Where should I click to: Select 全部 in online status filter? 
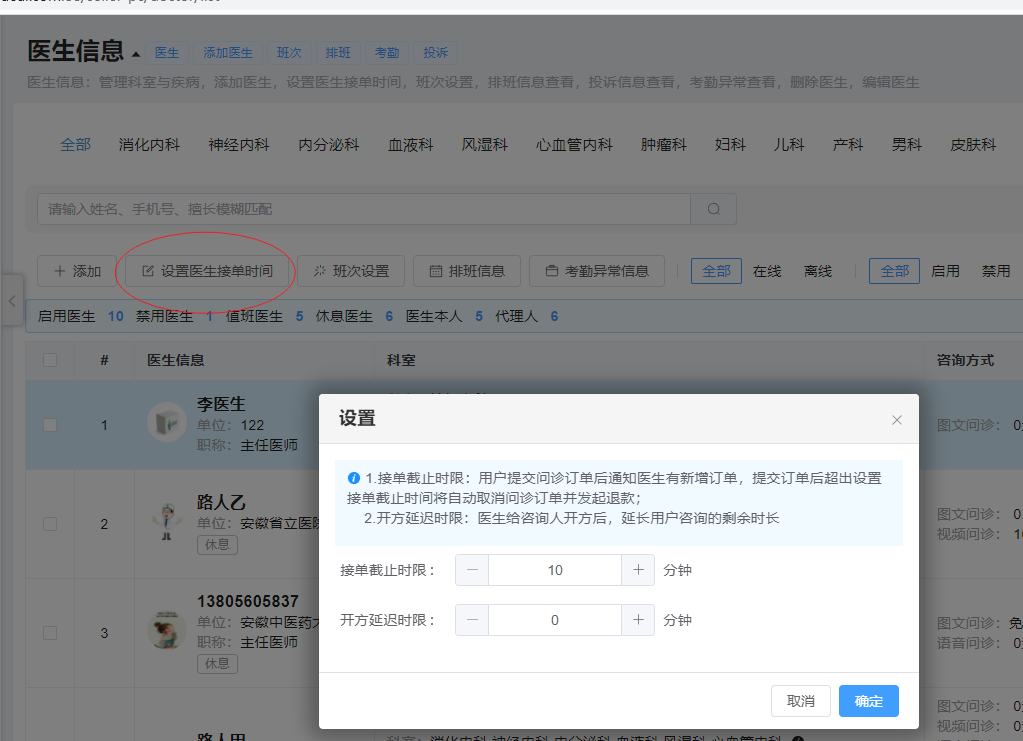click(716, 271)
